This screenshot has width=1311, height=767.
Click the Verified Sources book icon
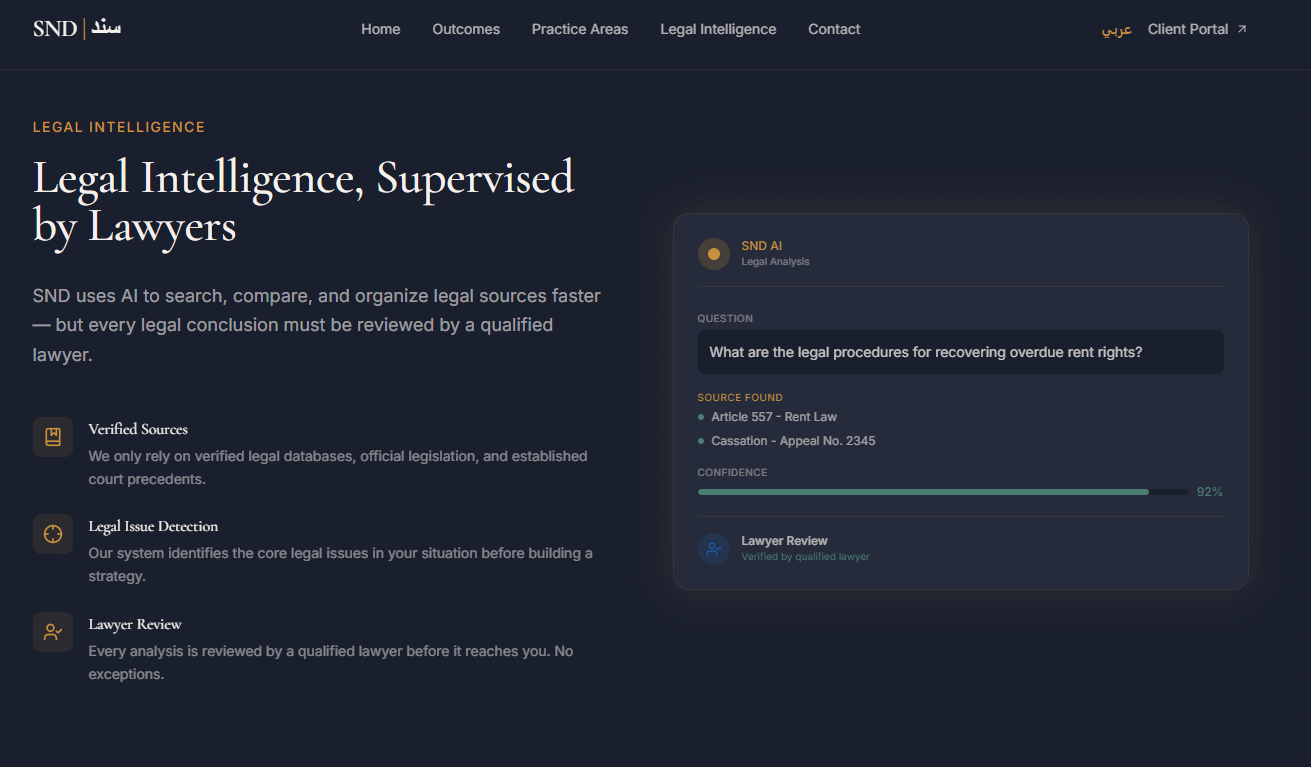pyautogui.click(x=53, y=437)
